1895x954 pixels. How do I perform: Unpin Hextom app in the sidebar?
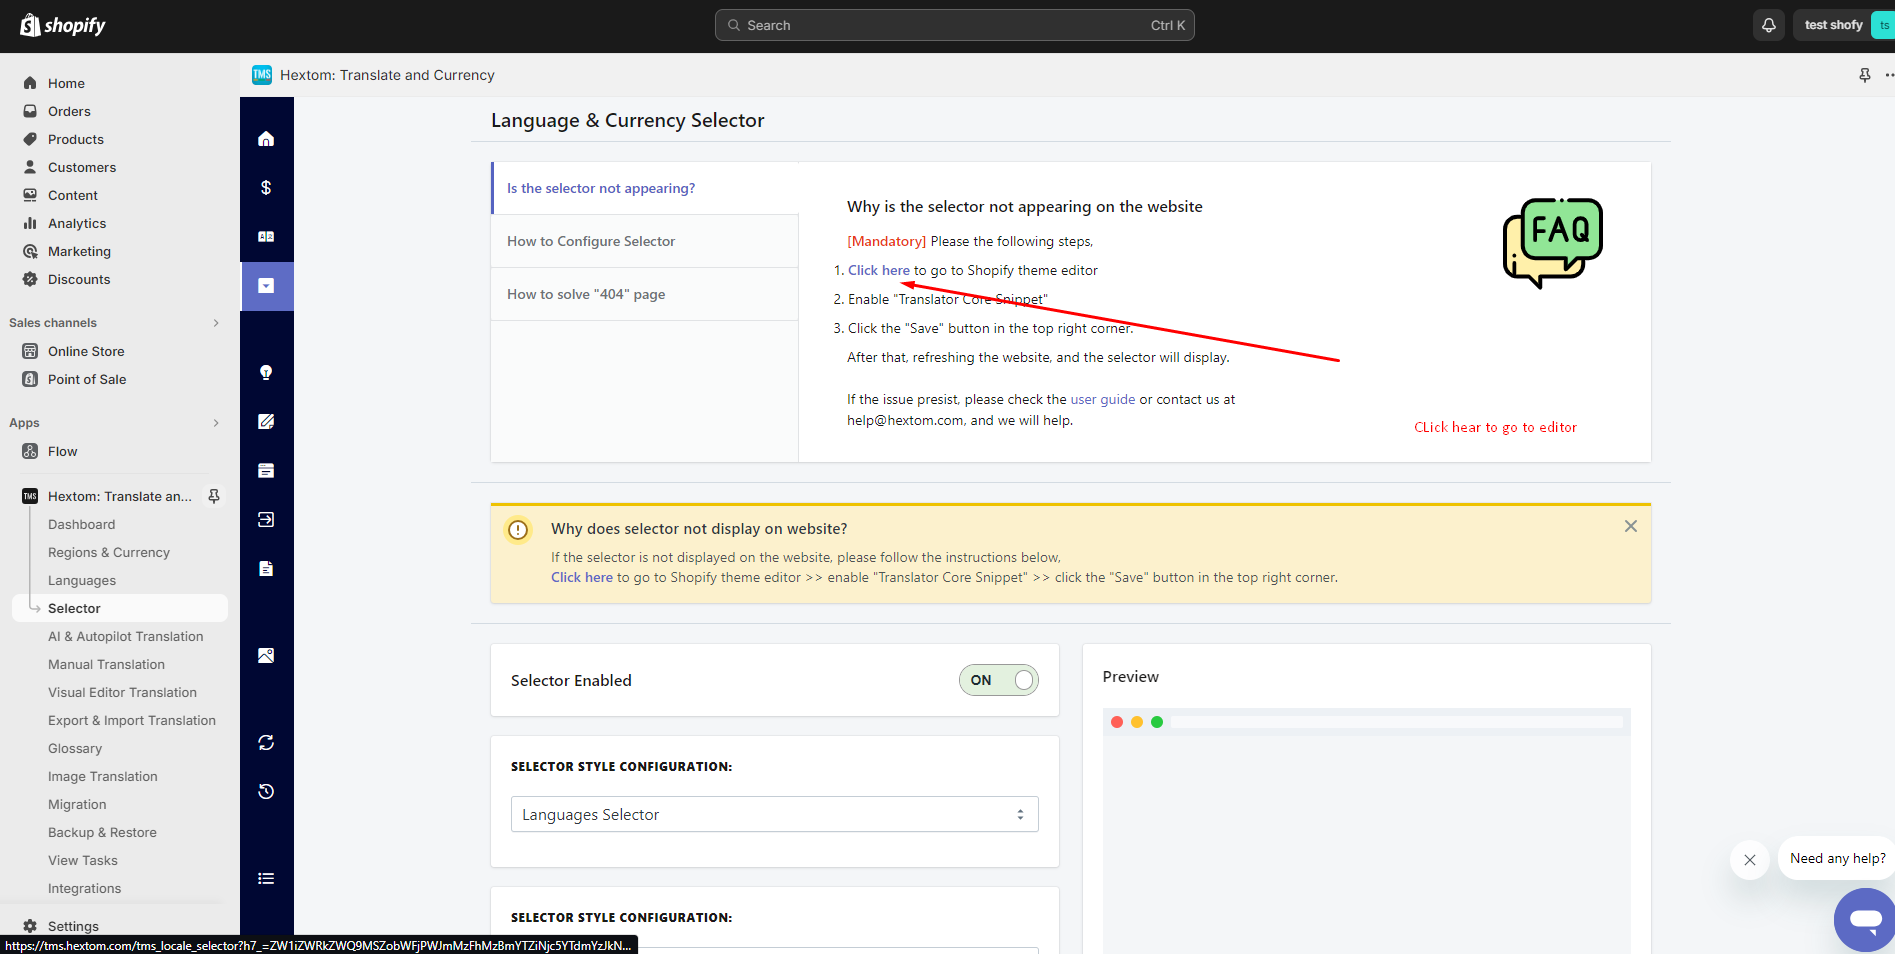213,496
